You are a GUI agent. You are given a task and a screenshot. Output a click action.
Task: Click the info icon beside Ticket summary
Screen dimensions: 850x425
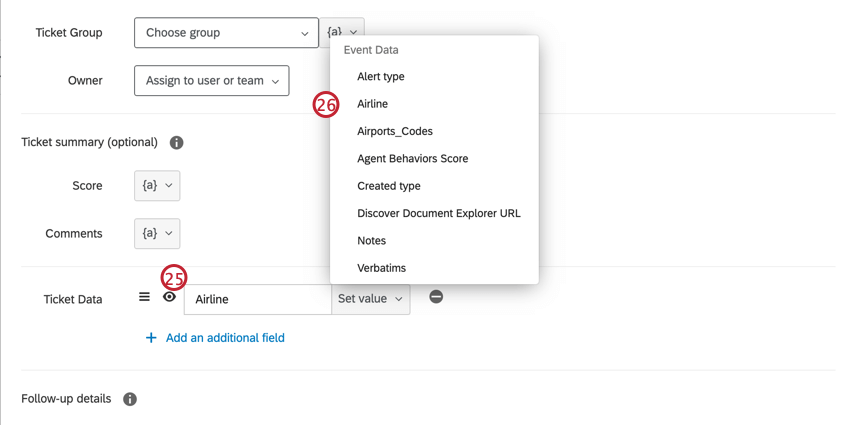[x=176, y=143]
